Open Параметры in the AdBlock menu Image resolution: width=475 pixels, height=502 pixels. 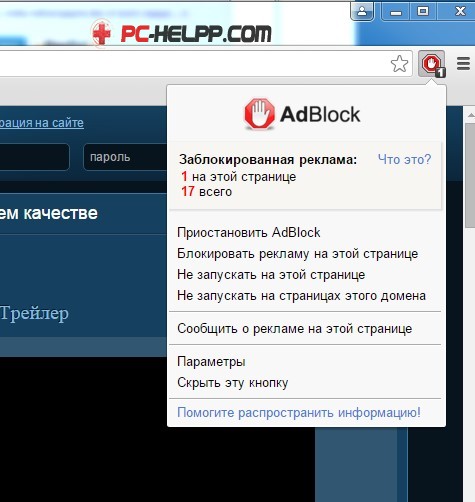211,362
